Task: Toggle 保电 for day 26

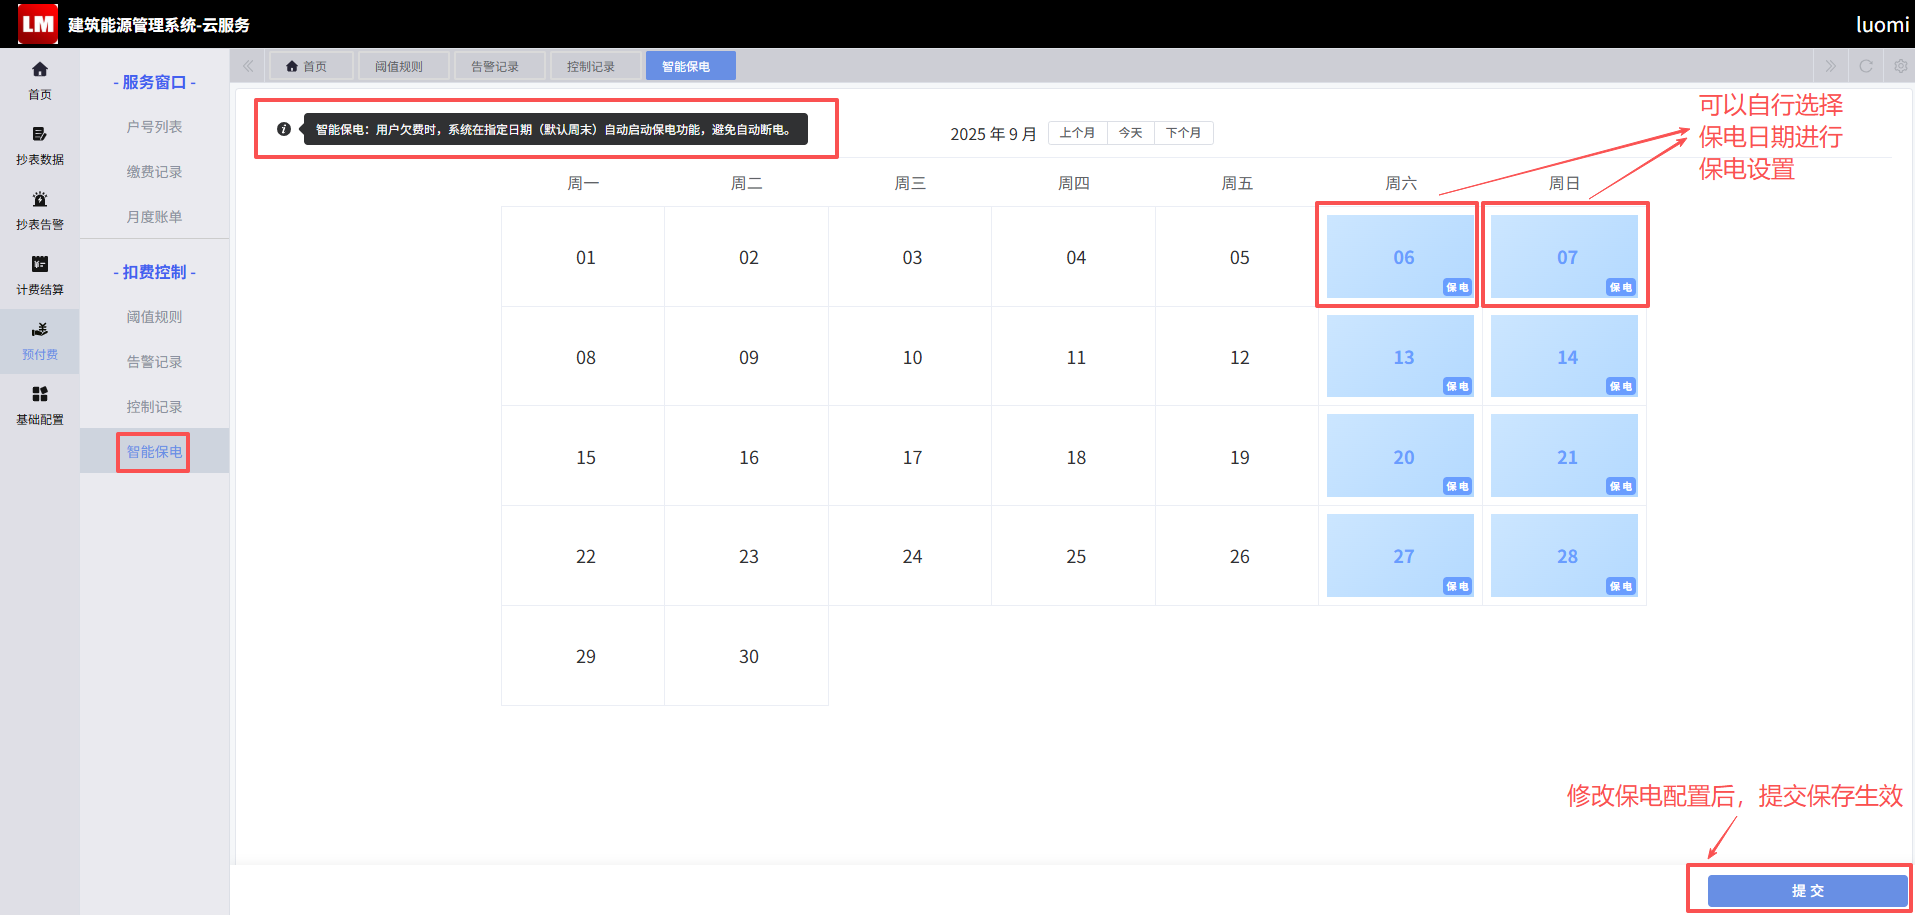Action: 1237,556
